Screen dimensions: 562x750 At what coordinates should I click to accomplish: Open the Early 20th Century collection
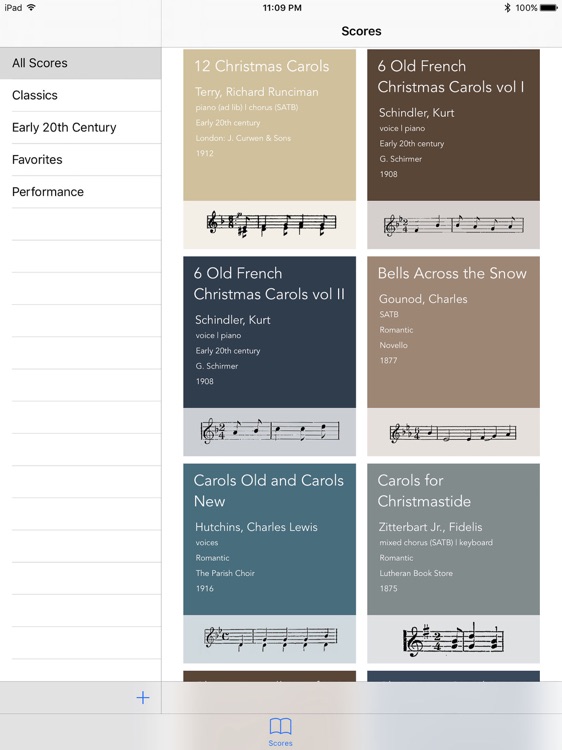(x=80, y=127)
